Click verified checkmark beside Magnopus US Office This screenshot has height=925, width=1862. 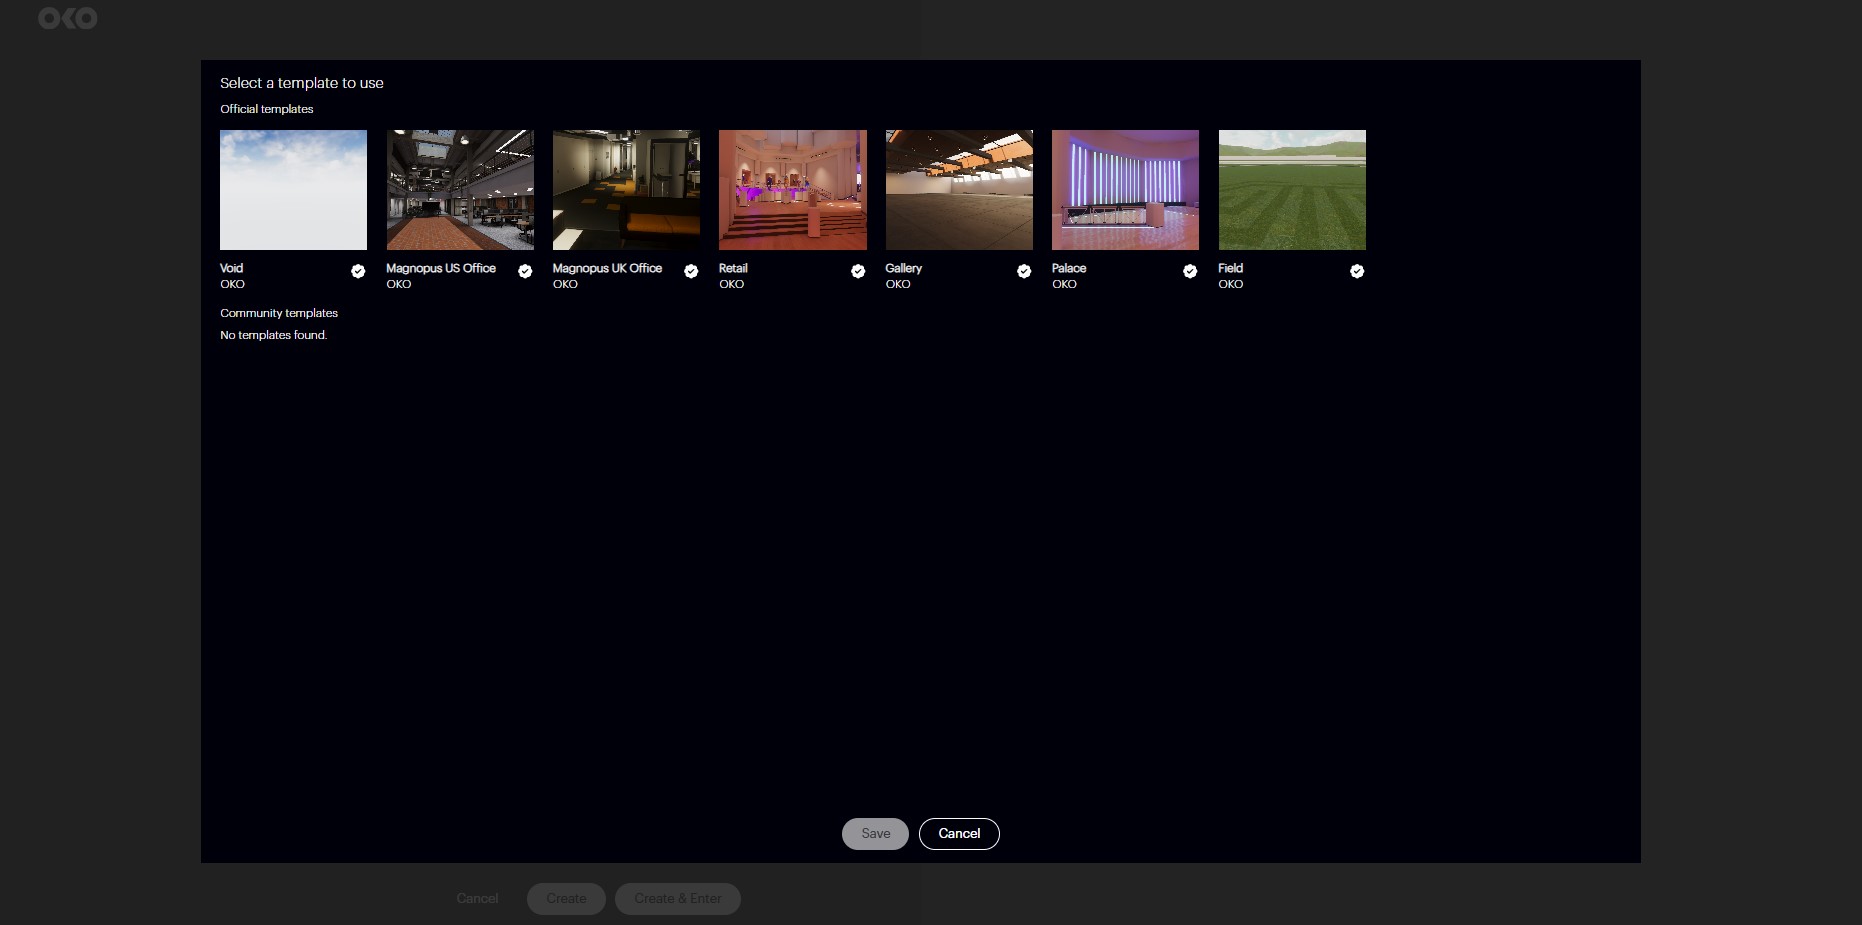(525, 271)
